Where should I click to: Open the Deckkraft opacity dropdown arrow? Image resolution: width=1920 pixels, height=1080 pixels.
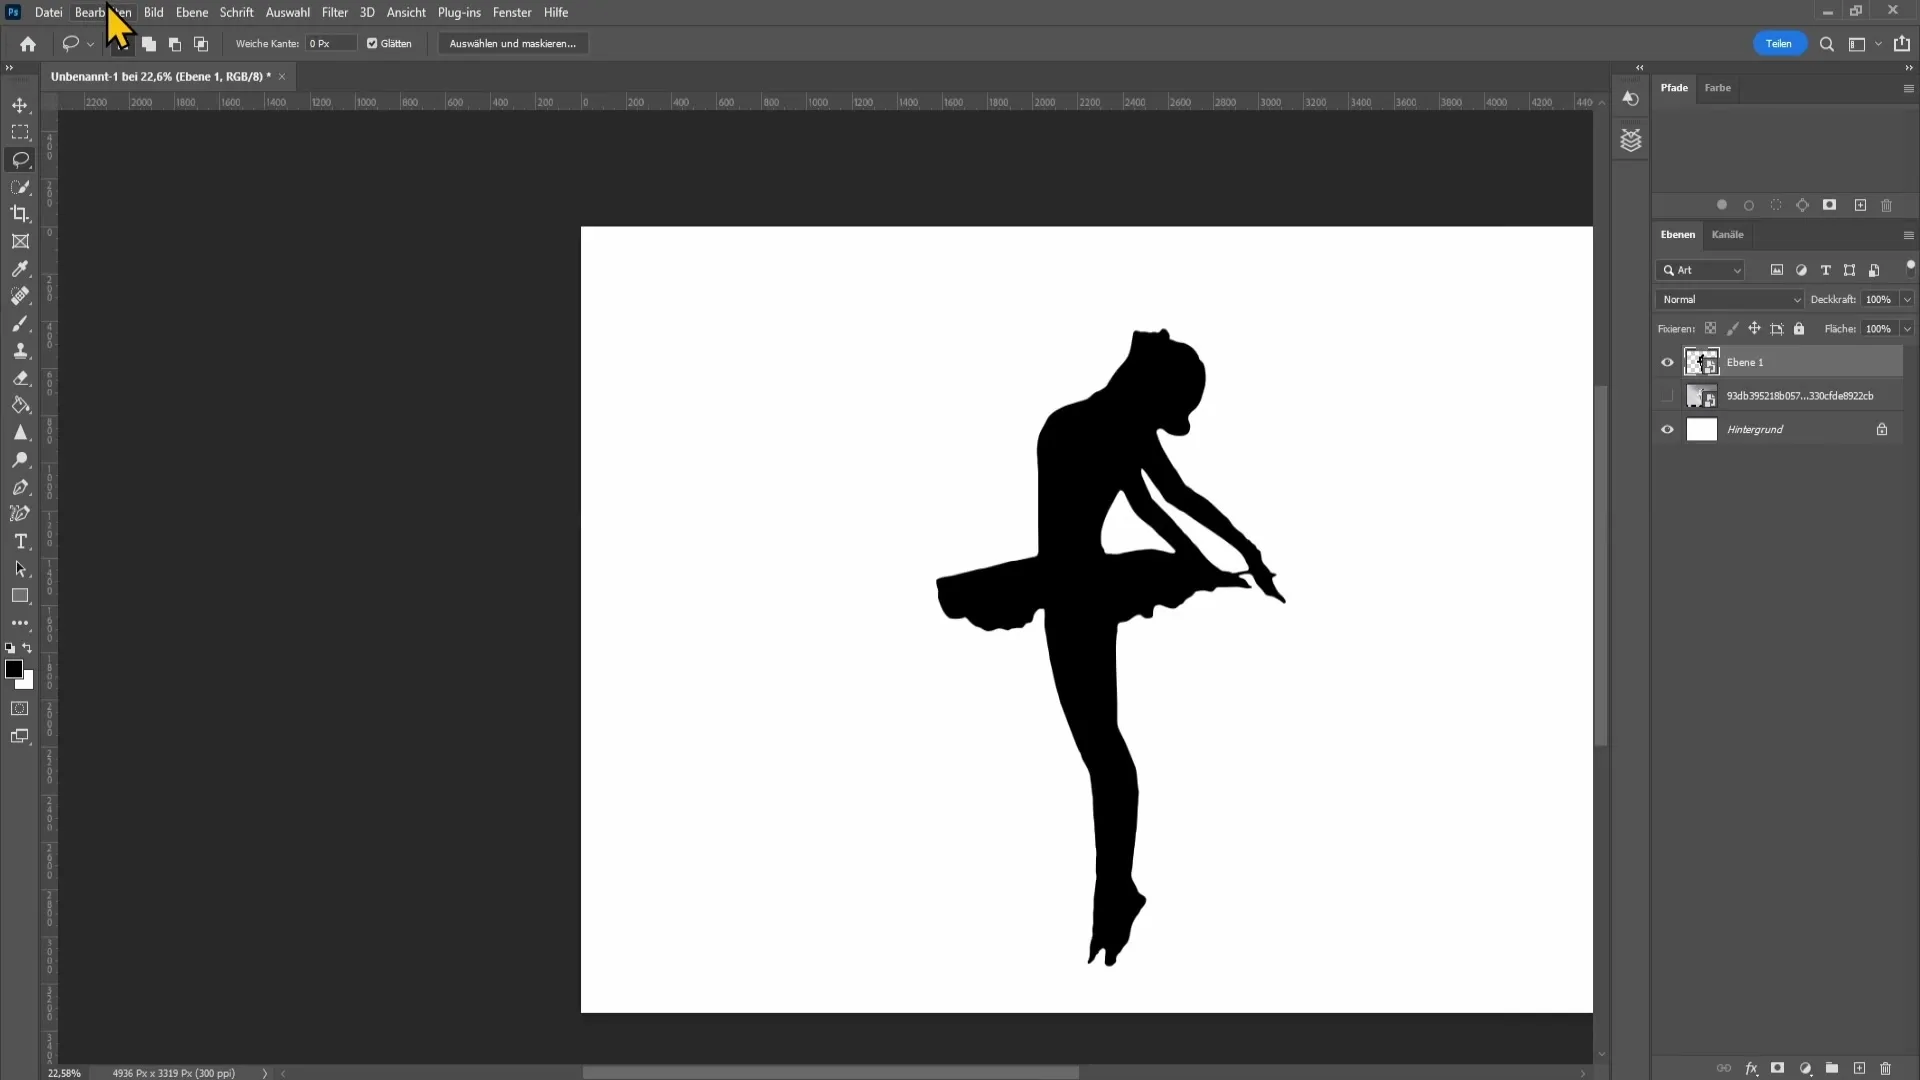[1907, 300]
